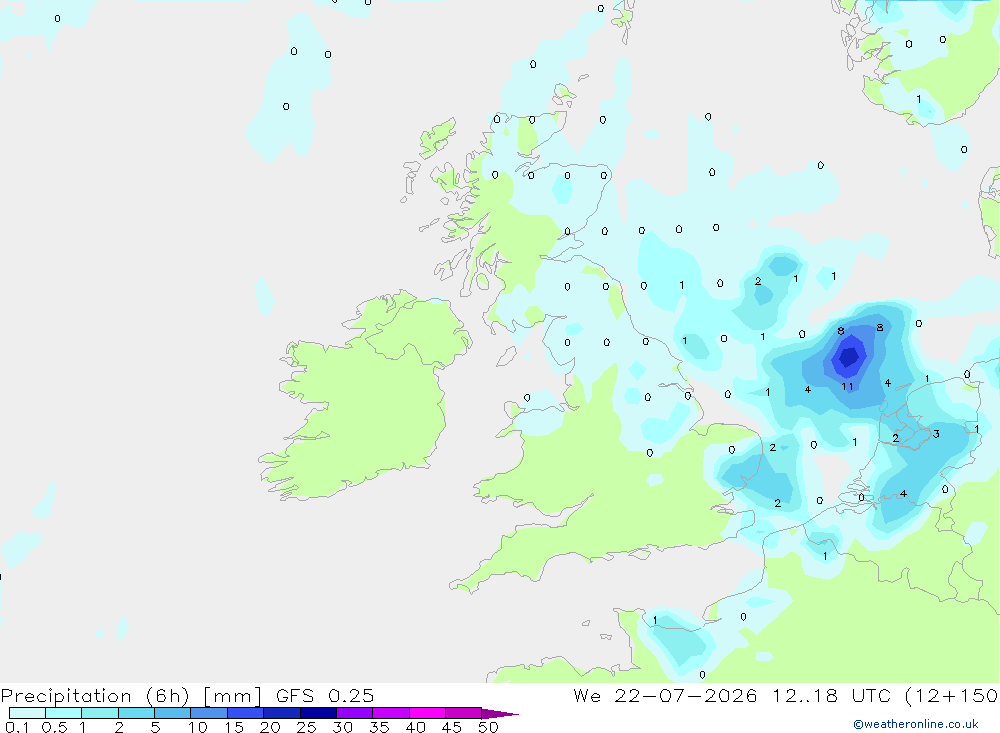The height and width of the screenshot is (733, 1000).
Task: Click the '3' precipitation value on the map
Action: pos(936,434)
